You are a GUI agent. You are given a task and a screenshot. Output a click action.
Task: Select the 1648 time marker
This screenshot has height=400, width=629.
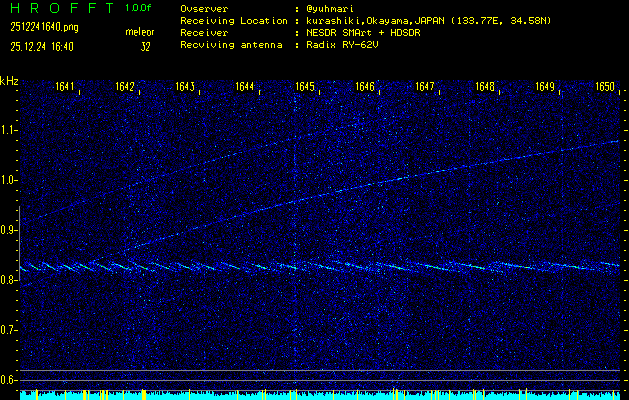tap(485, 87)
